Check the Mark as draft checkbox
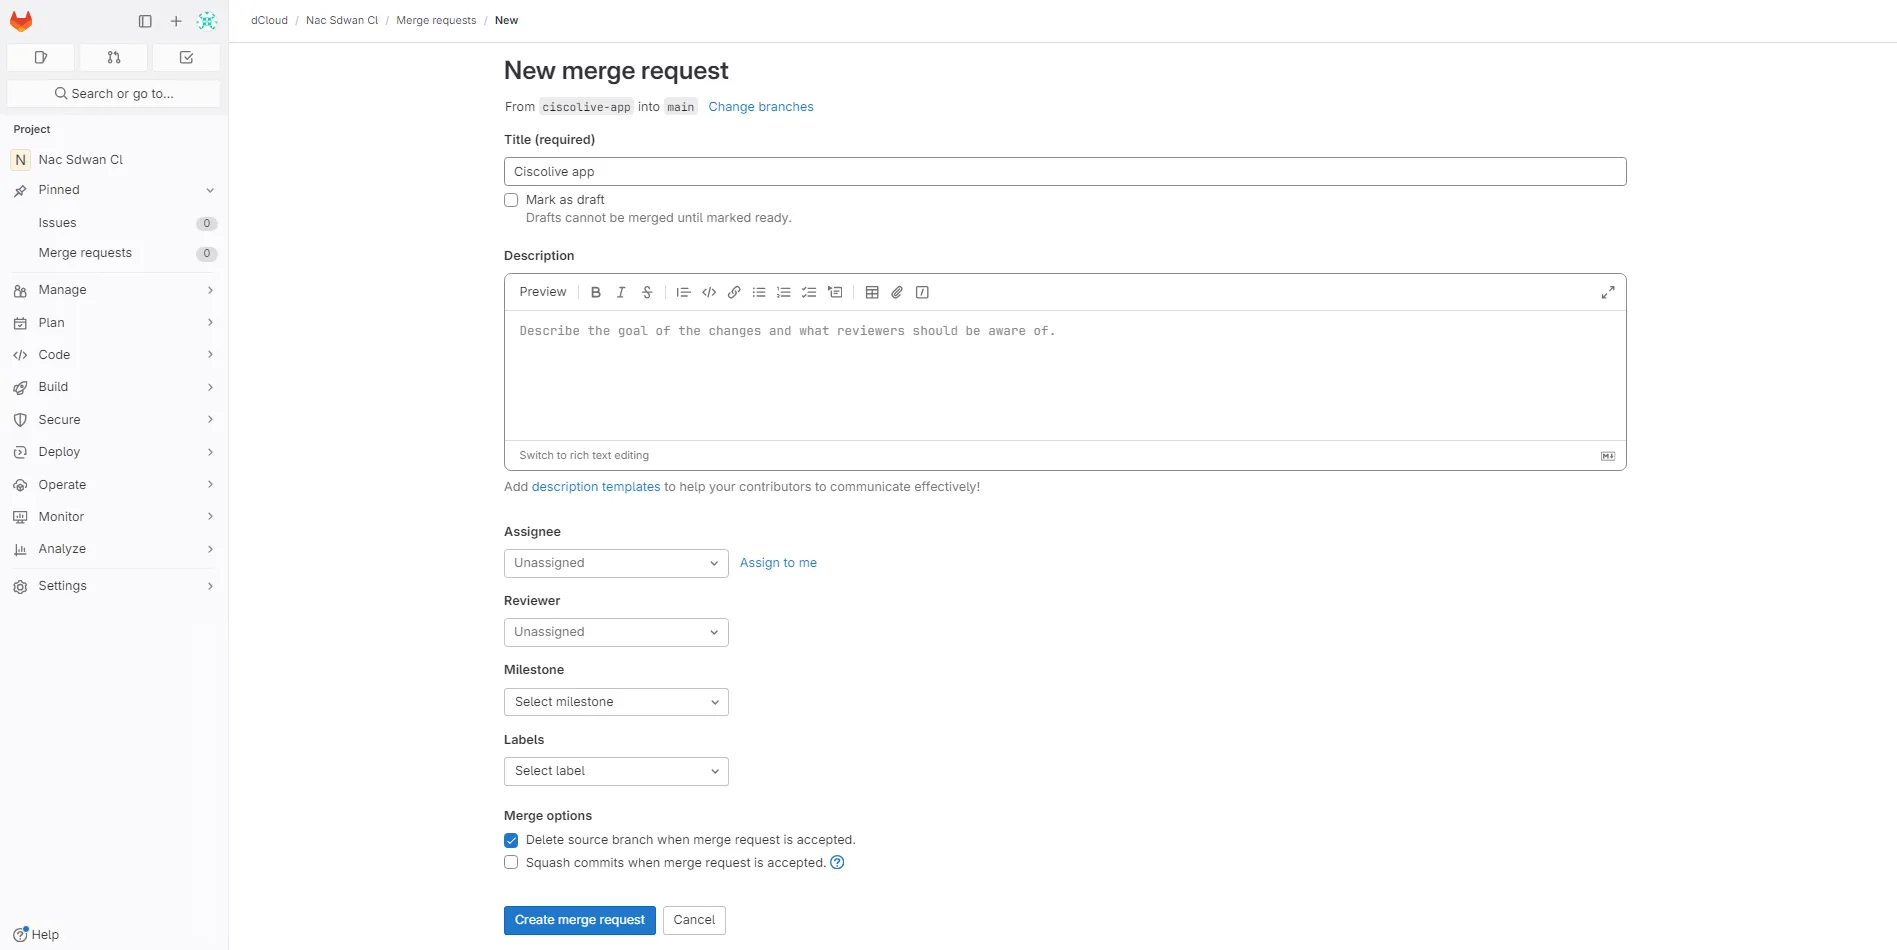 click(x=510, y=200)
